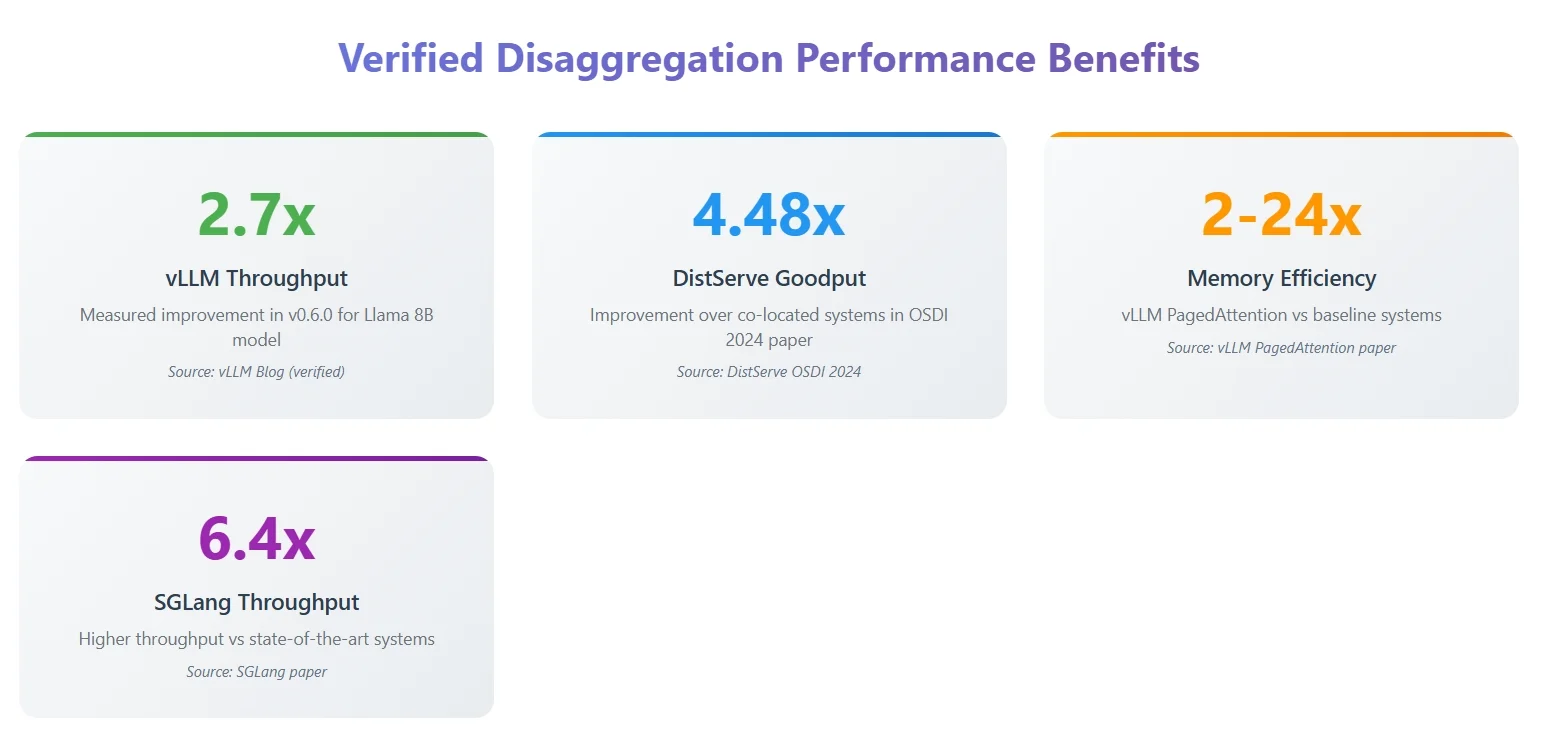Open the SGLang paper source
Screen dimensions: 1542x733
coord(257,672)
